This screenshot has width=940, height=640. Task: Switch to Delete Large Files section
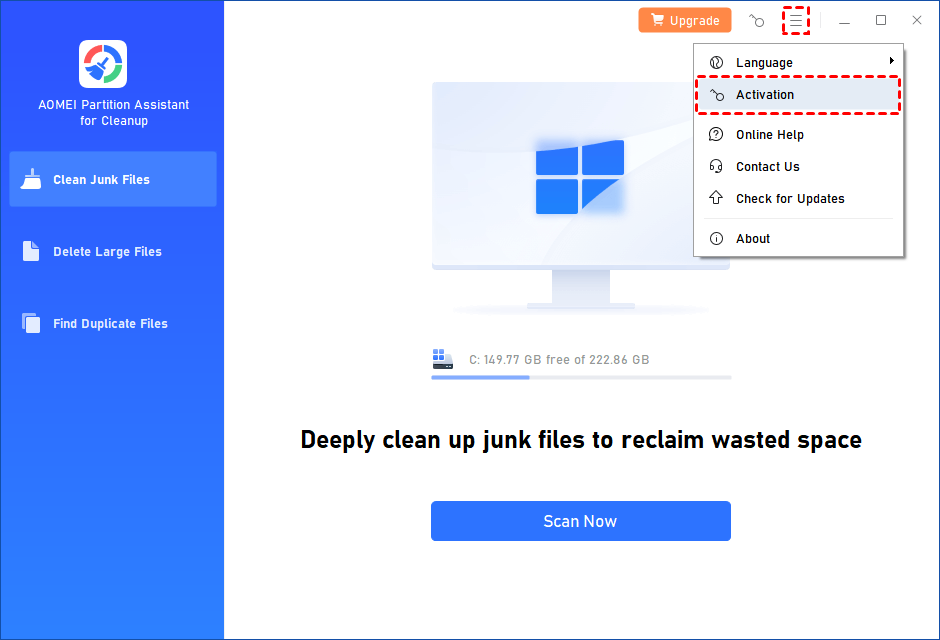(113, 251)
